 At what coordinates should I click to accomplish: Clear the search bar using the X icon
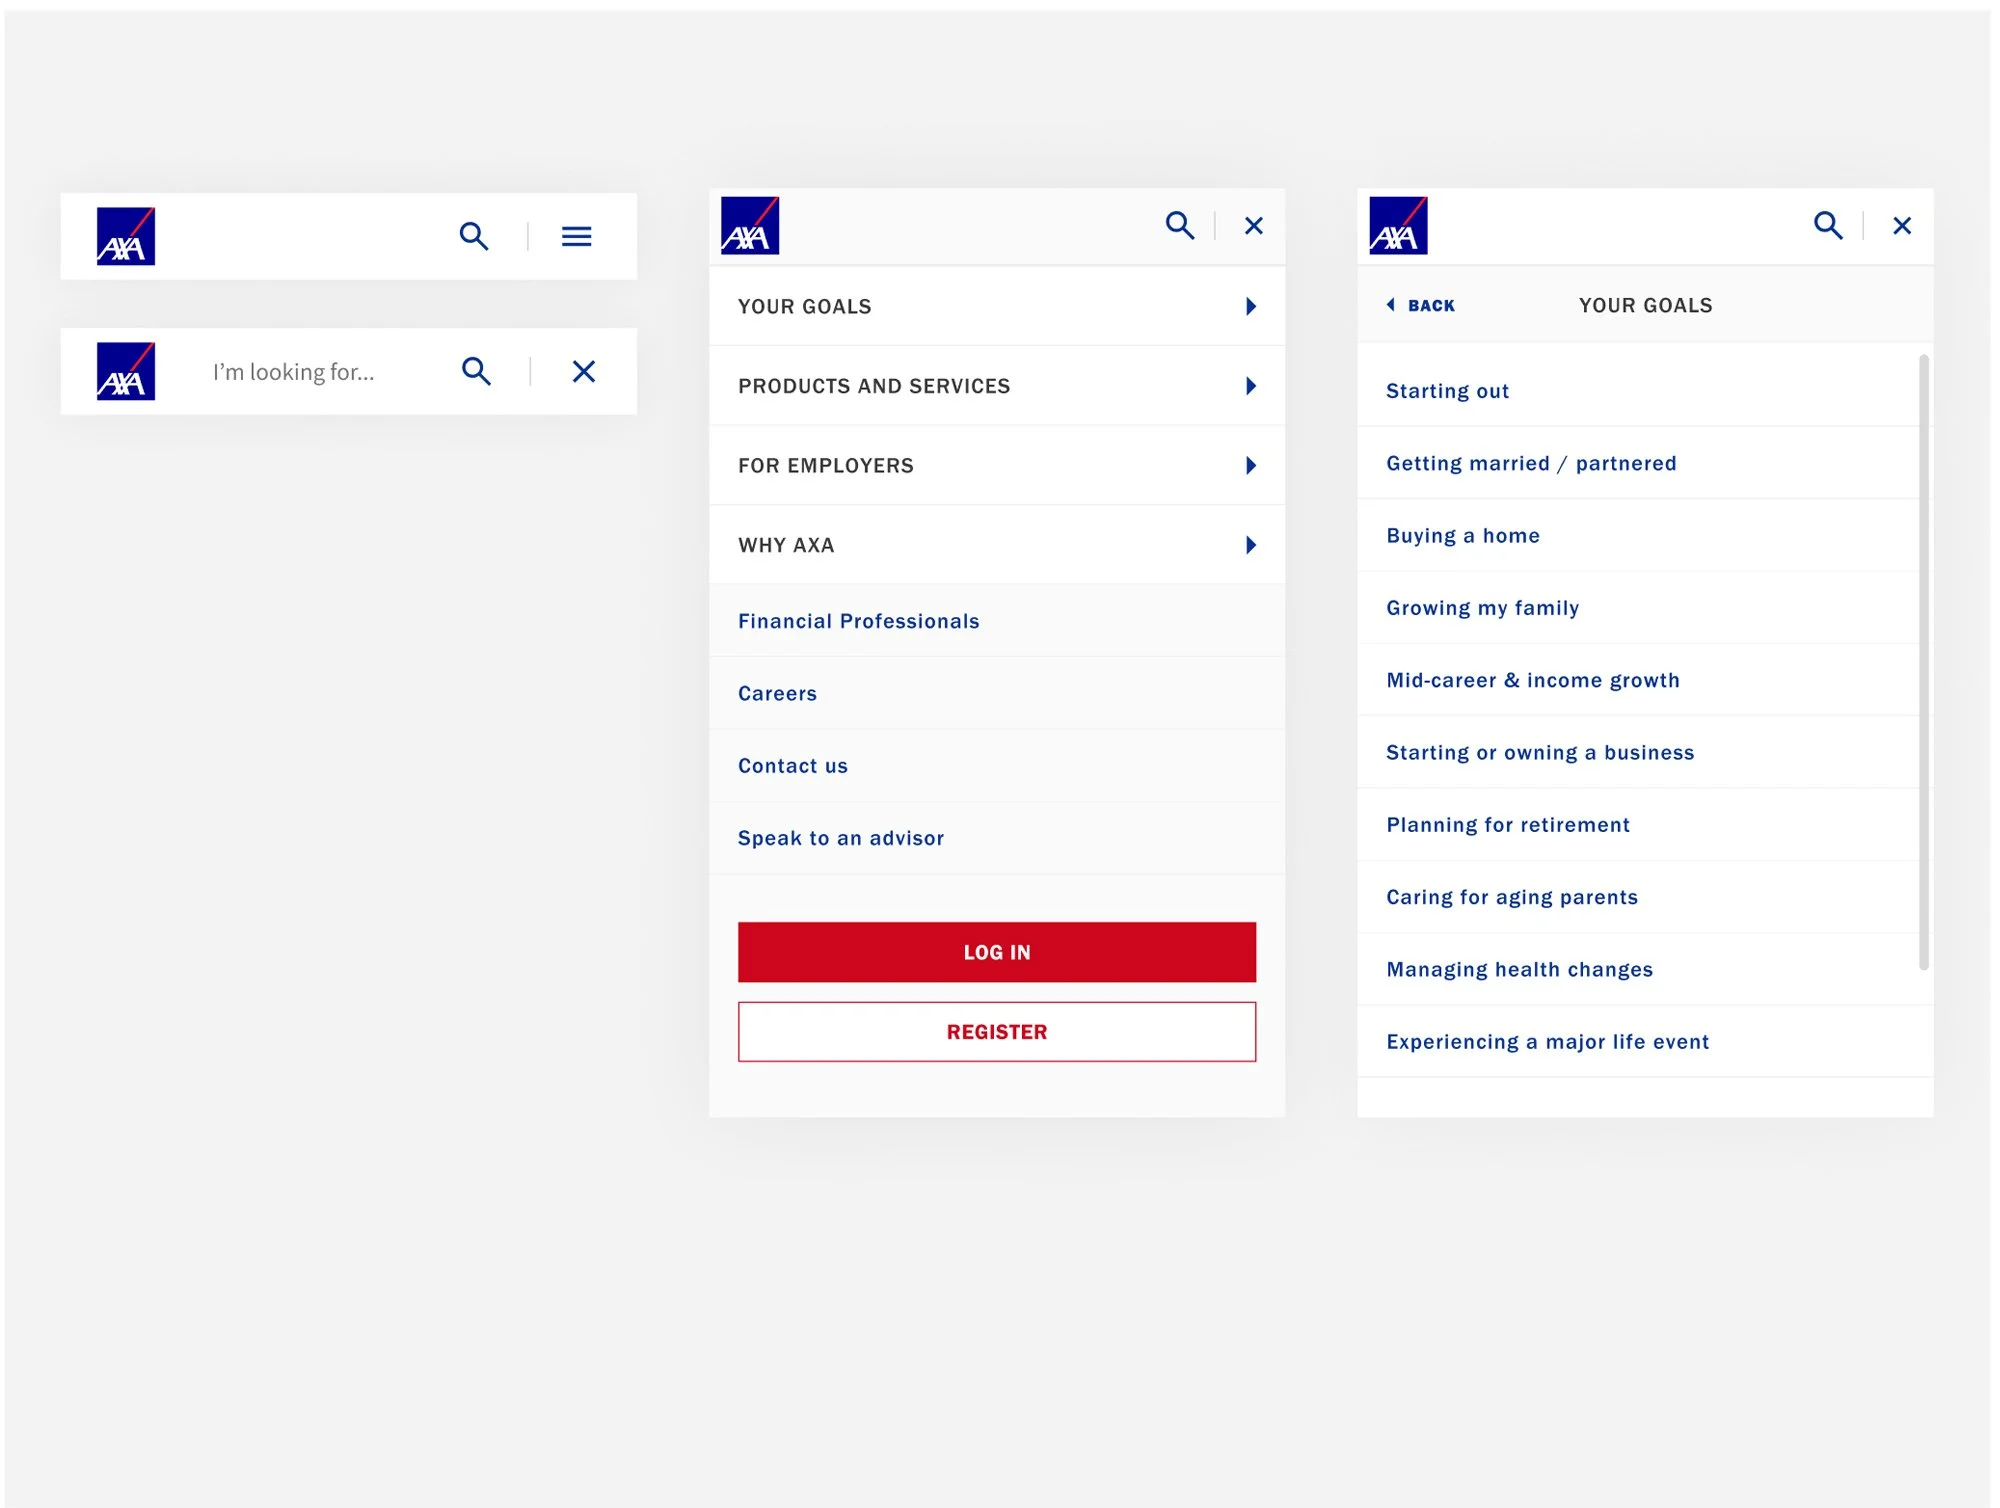[583, 371]
